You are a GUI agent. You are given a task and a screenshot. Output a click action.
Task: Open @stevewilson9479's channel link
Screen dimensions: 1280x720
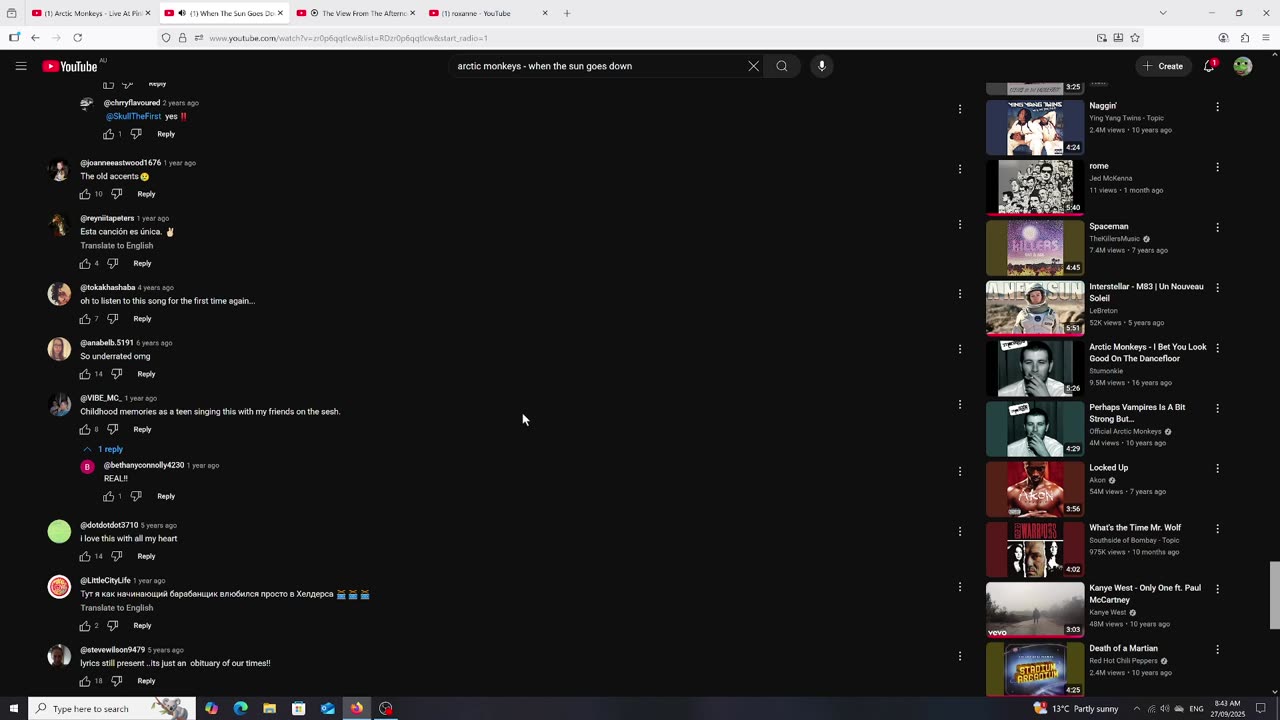point(112,650)
